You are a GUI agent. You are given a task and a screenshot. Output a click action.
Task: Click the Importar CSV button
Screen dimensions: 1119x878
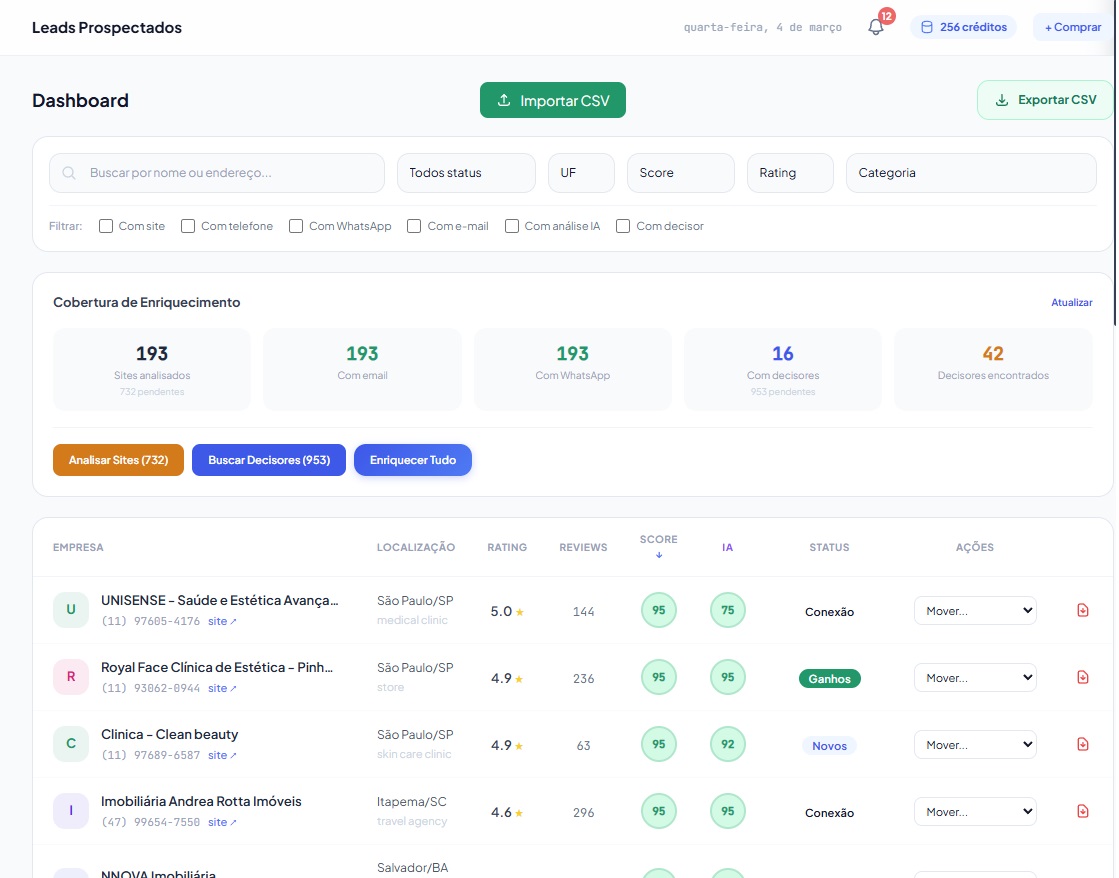pyautogui.click(x=553, y=100)
